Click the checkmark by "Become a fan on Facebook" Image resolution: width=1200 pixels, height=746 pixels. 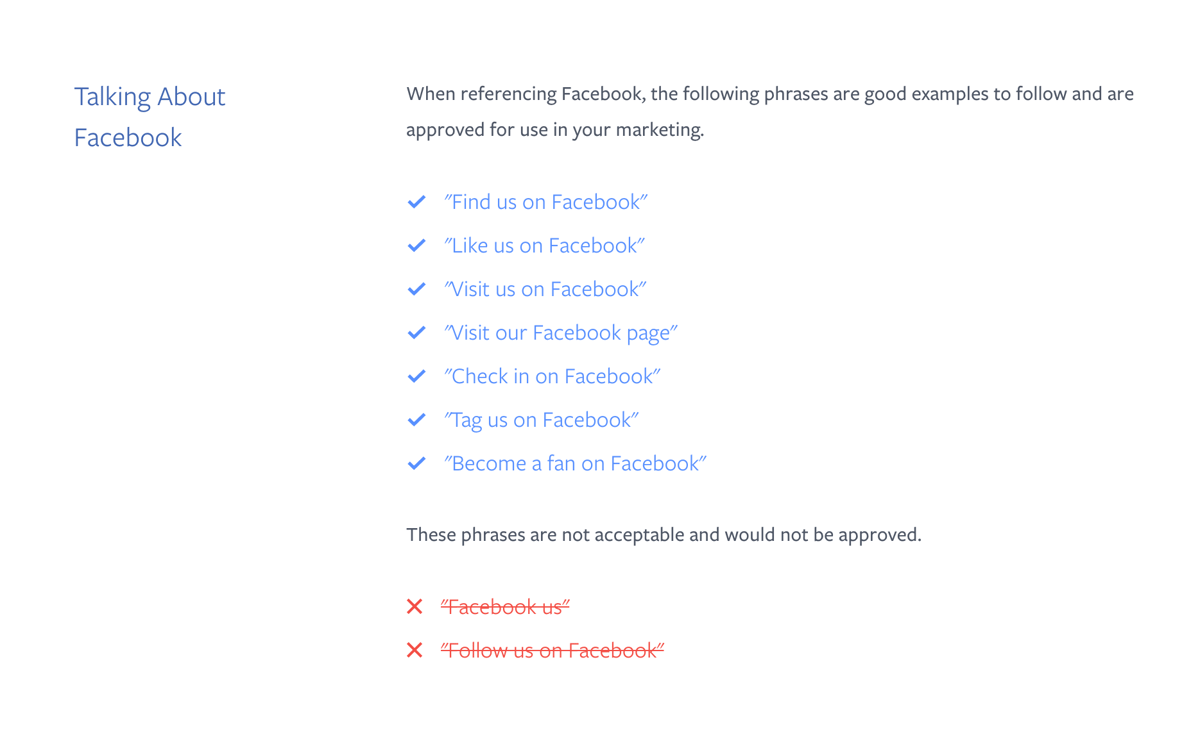(x=417, y=464)
